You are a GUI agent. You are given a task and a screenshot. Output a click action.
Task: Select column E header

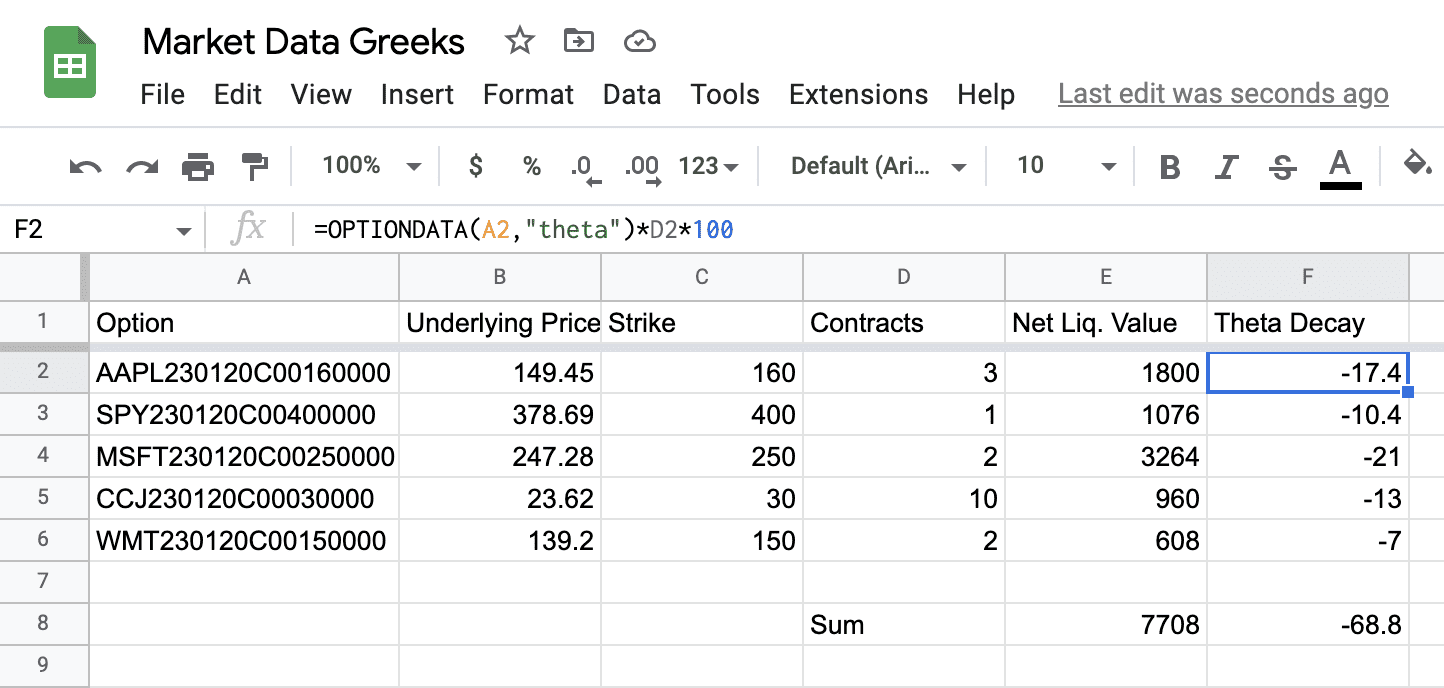tap(1106, 277)
